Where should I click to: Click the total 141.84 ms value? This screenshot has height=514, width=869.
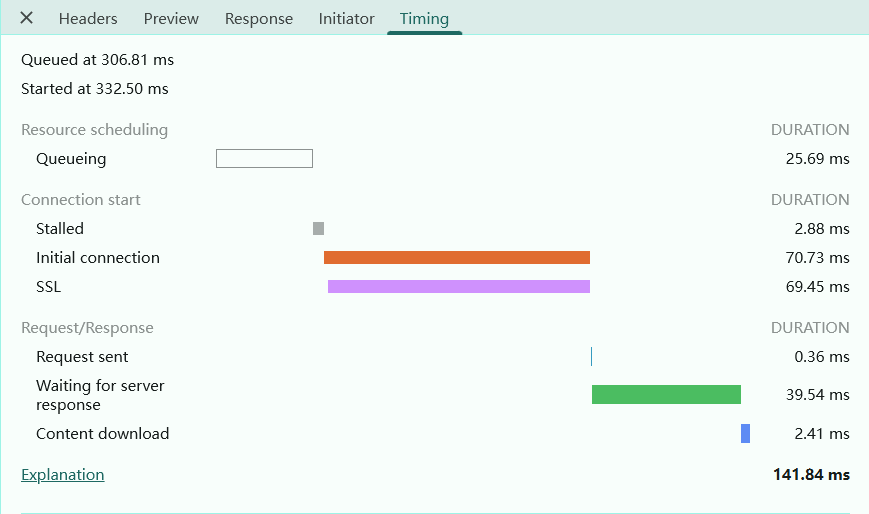(x=811, y=475)
